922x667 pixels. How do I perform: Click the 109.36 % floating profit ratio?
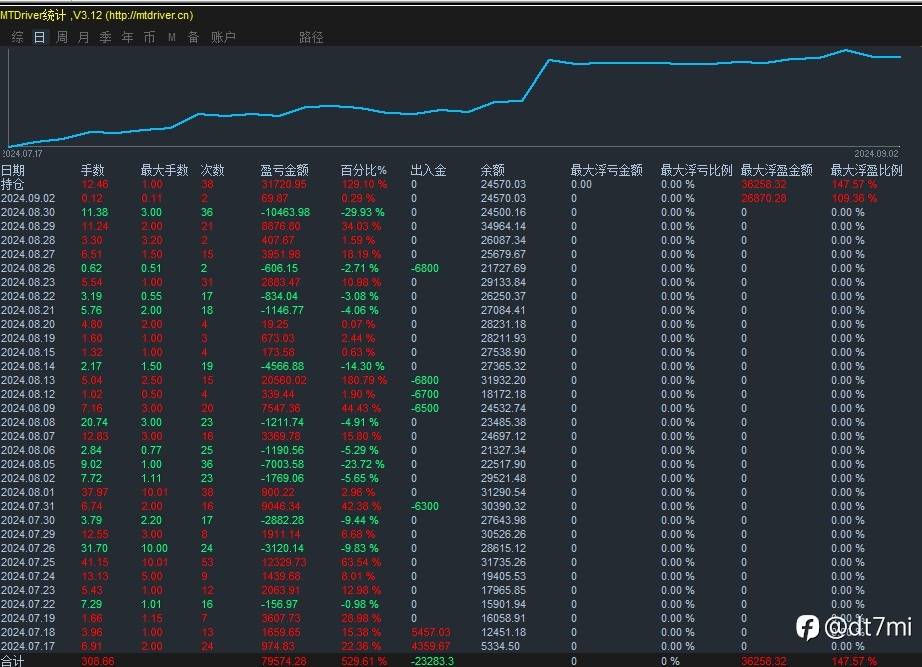(x=854, y=198)
